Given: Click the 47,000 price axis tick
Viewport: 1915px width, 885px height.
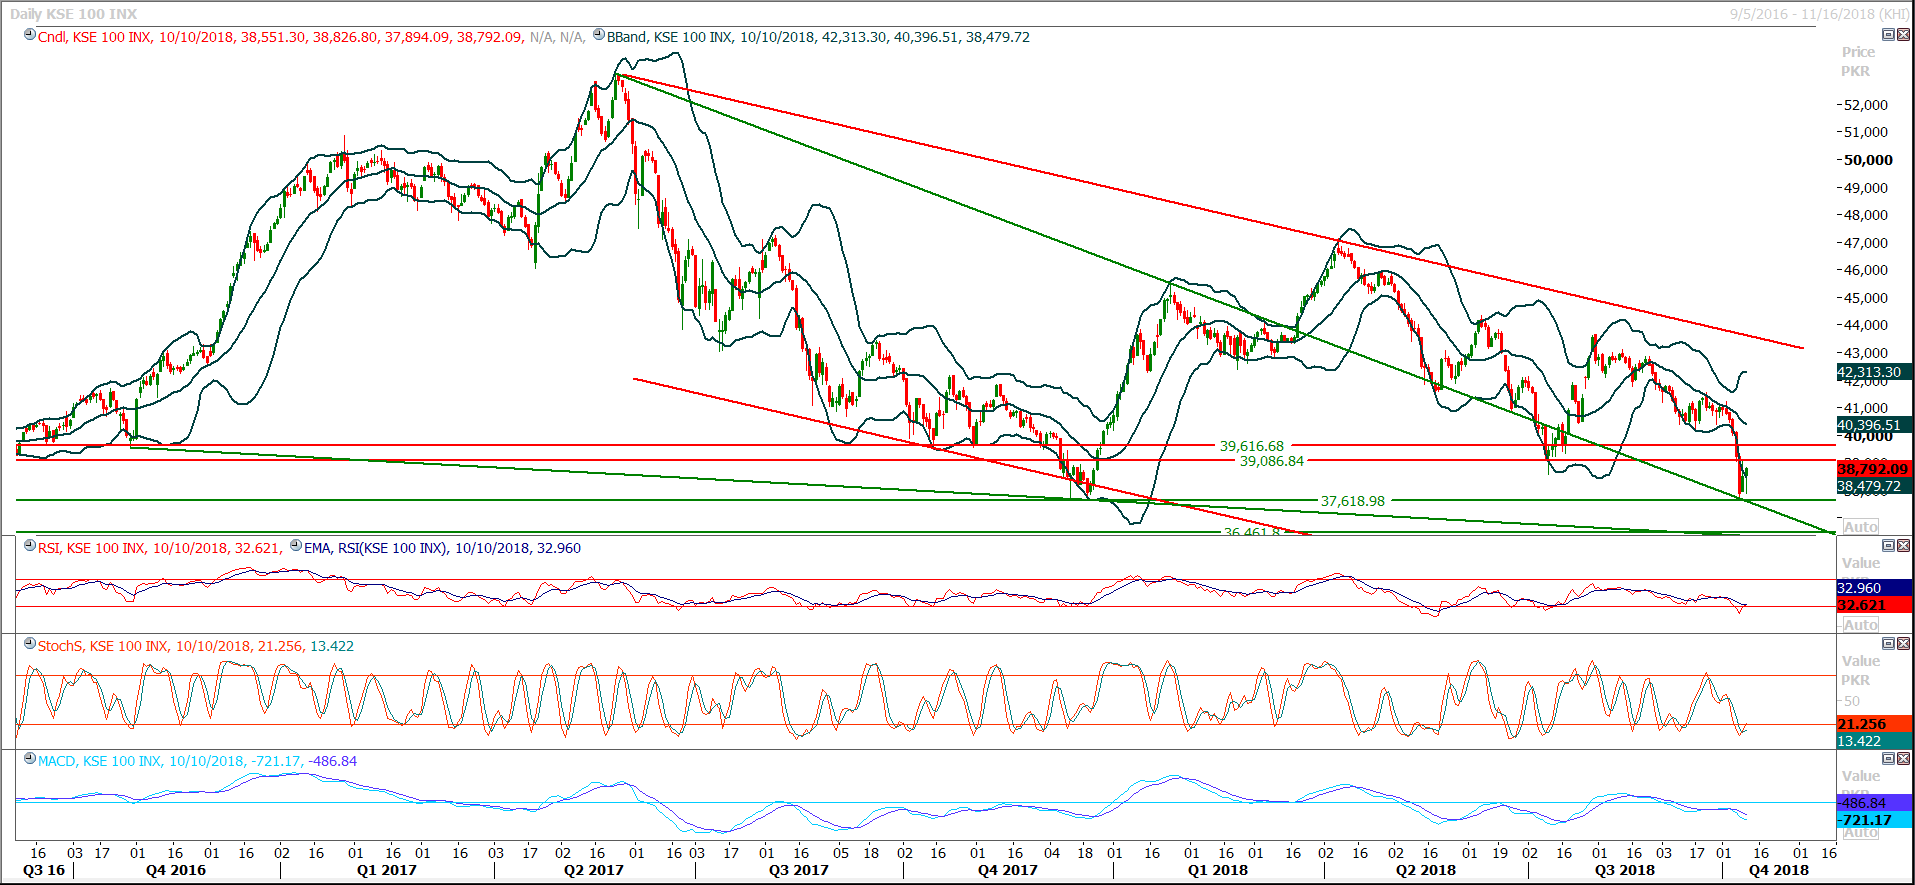Looking at the screenshot, I should pyautogui.click(x=1865, y=243).
